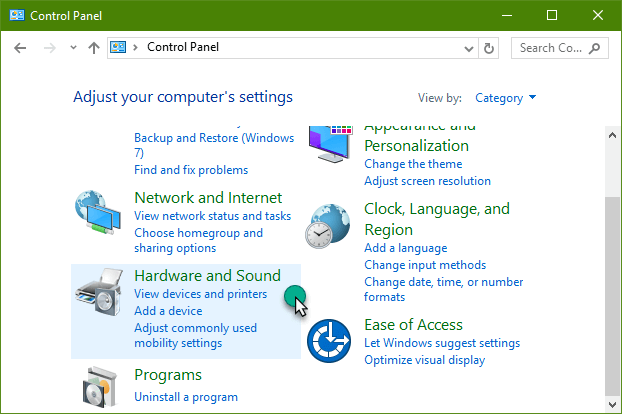Viewport: 622px width, 414px height.
Task: Click Change the theme
Action: click(413, 164)
